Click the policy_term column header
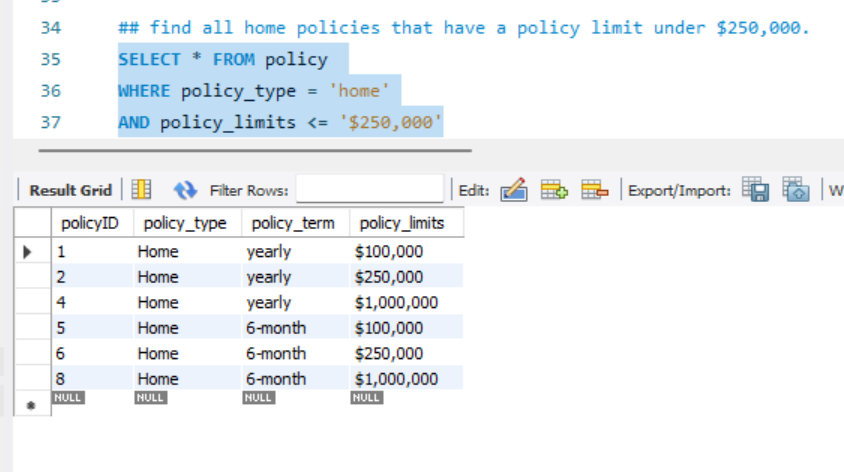Viewport: 844px width, 472px height. point(296,223)
